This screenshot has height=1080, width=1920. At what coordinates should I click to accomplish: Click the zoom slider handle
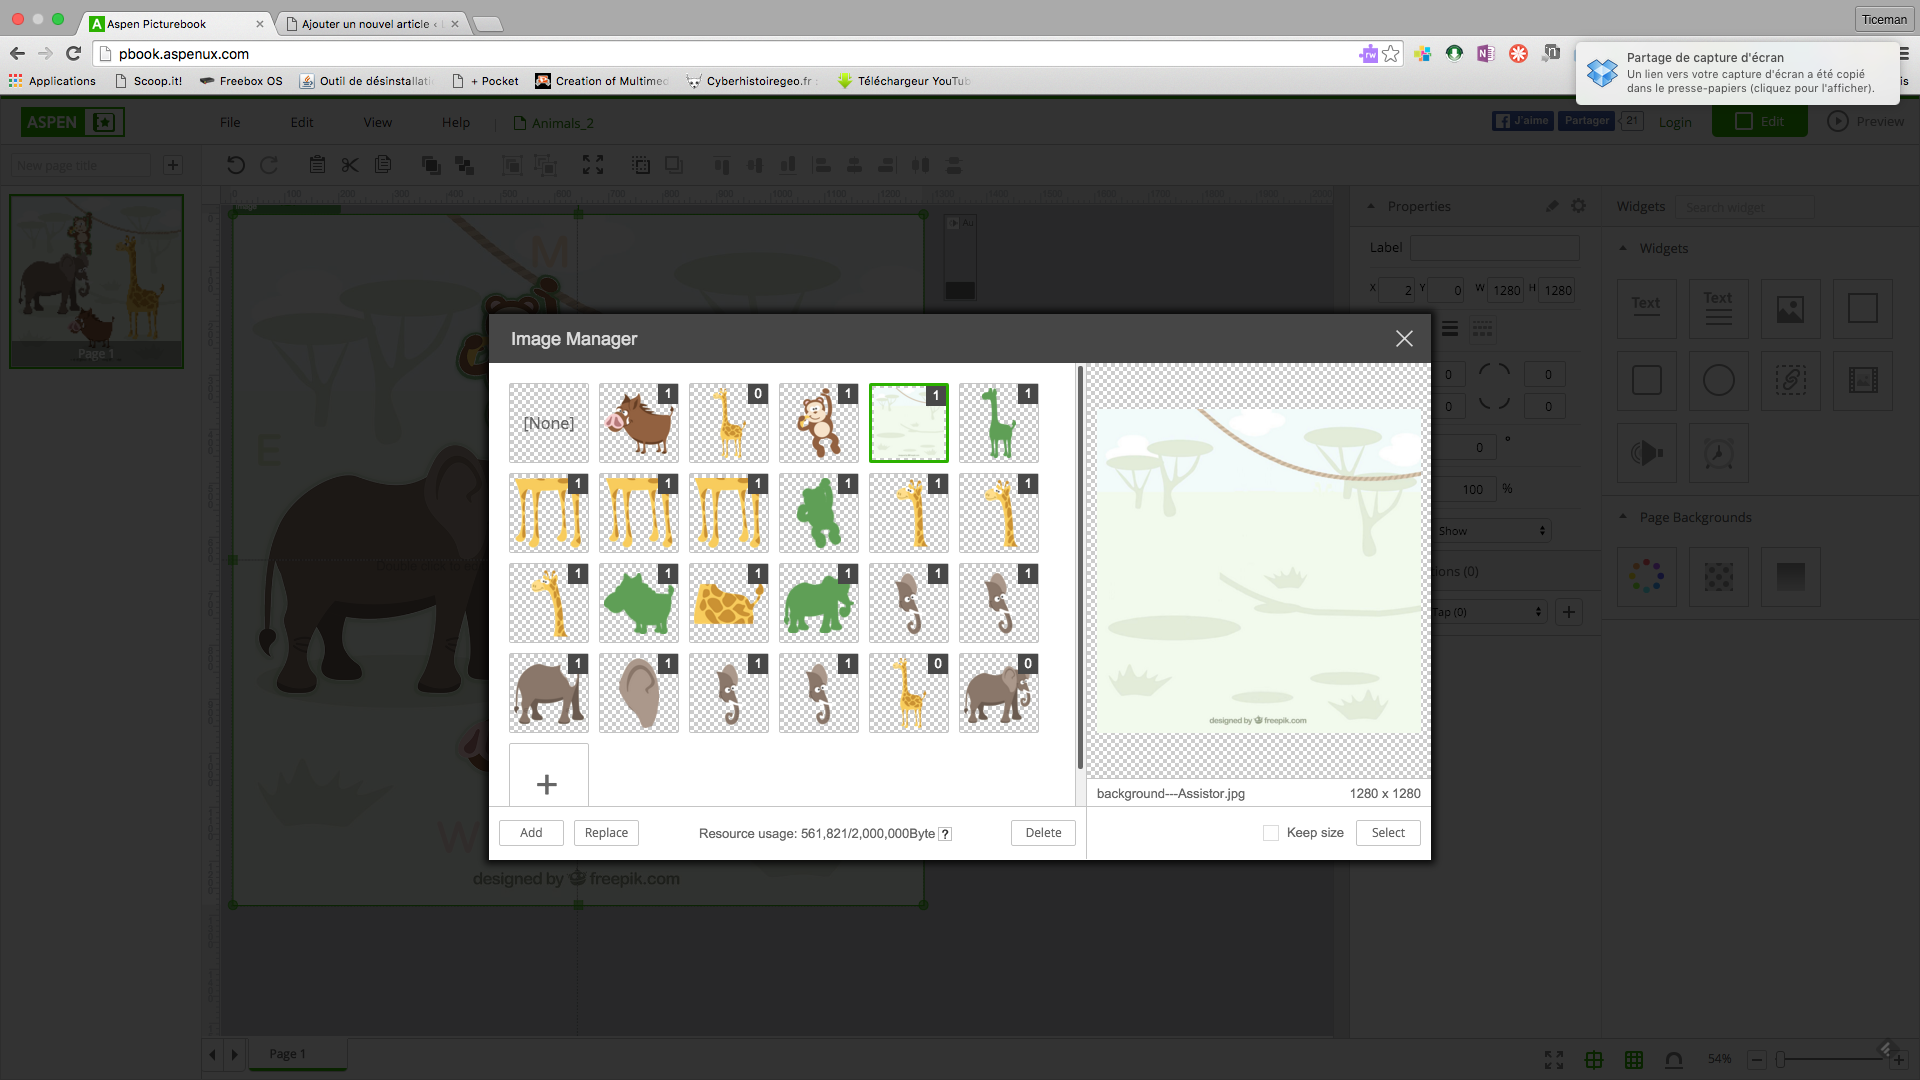[1780, 1059]
